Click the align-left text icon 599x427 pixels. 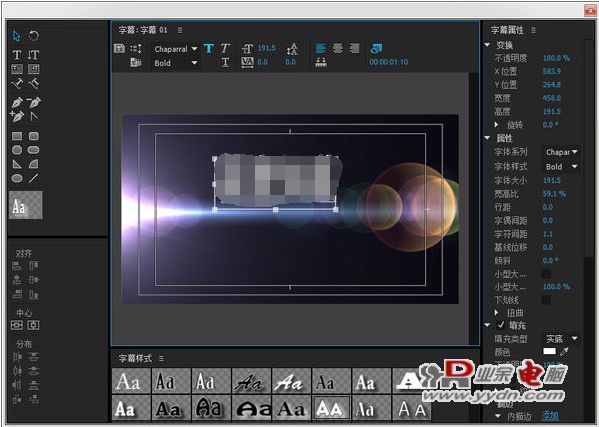321,48
